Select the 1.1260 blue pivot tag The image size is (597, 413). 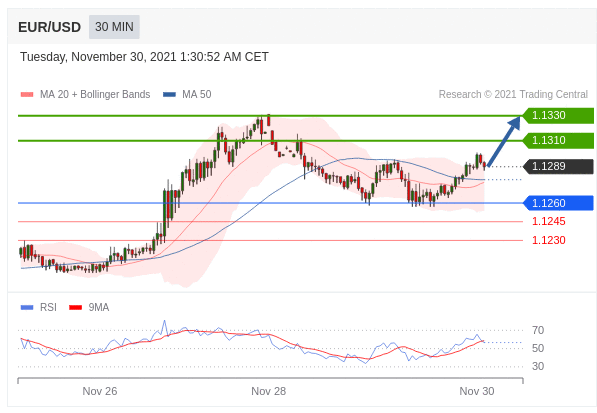tap(558, 203)
